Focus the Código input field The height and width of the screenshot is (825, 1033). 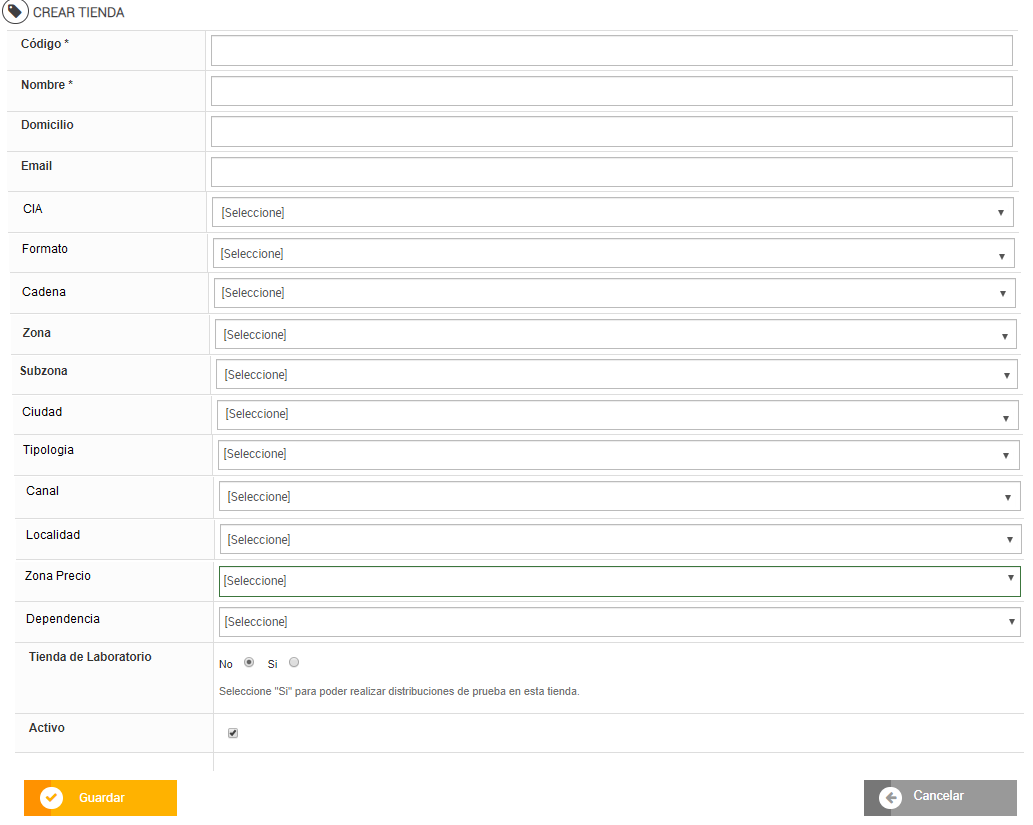click(x=611, y=51)
